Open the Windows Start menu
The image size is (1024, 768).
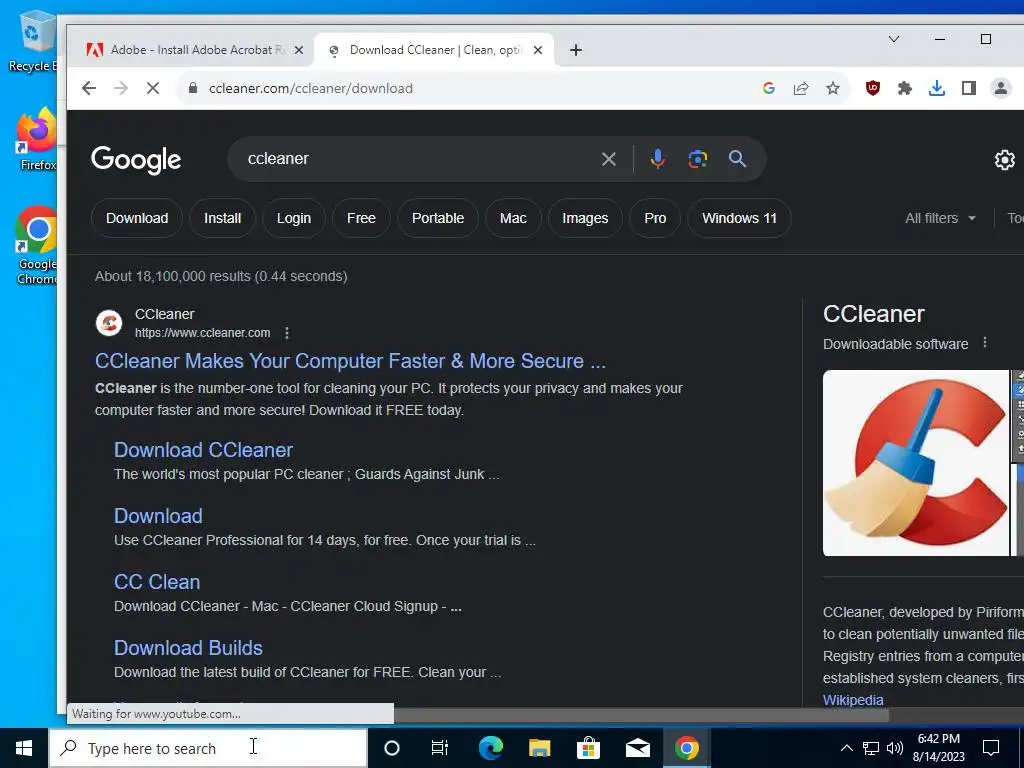pos(24,748)
